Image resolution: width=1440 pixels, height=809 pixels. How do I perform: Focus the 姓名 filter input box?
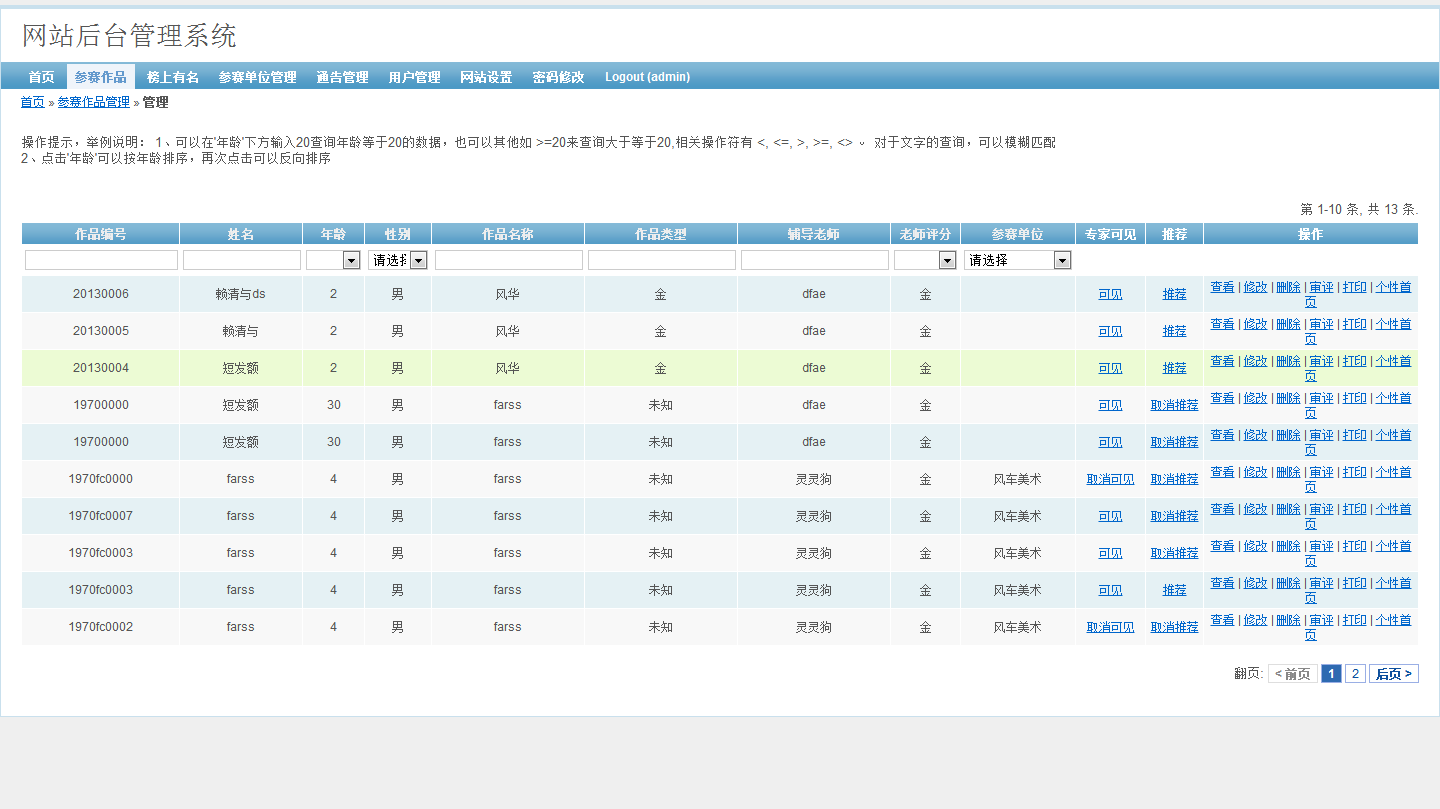coord(241,260)
